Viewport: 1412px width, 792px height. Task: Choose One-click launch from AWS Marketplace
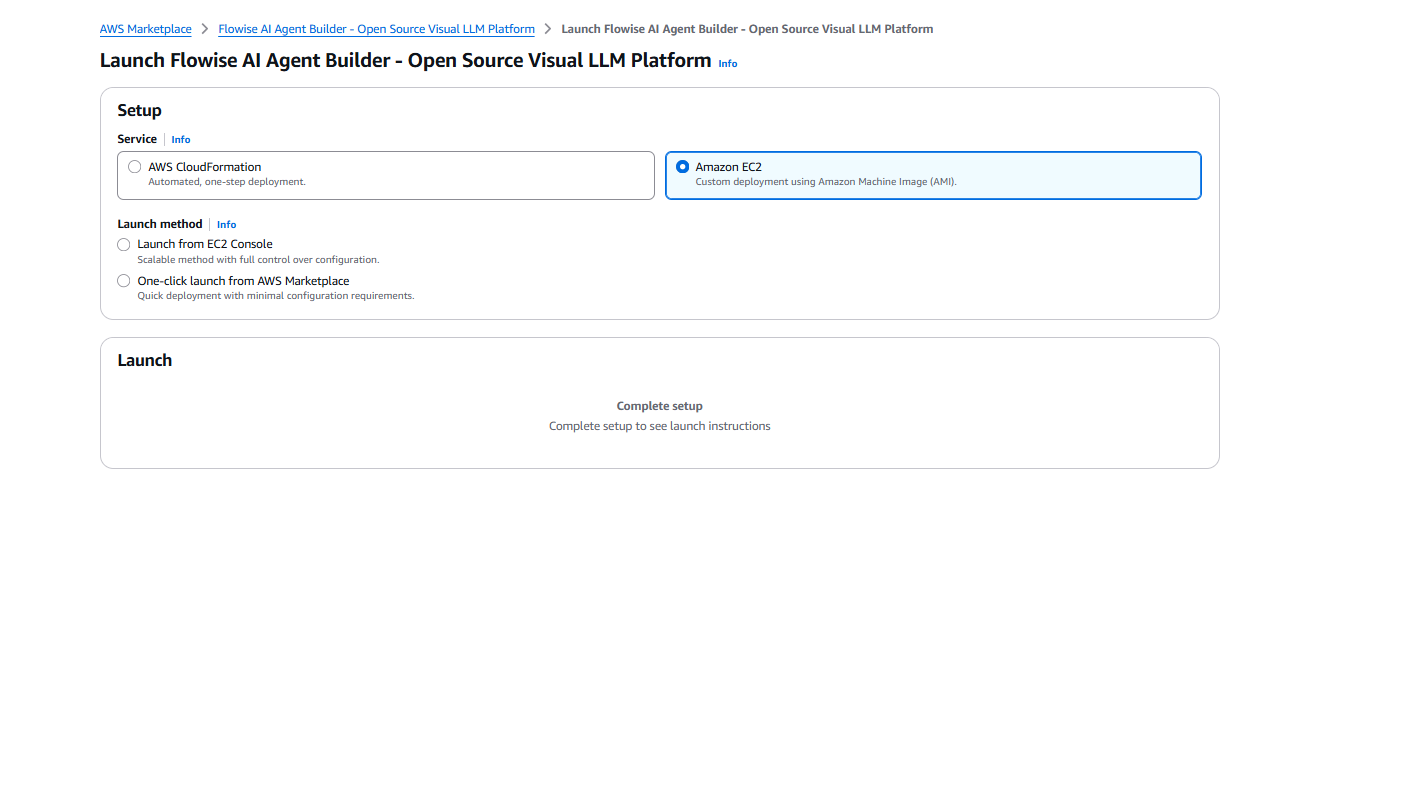[x=124, y=281]
